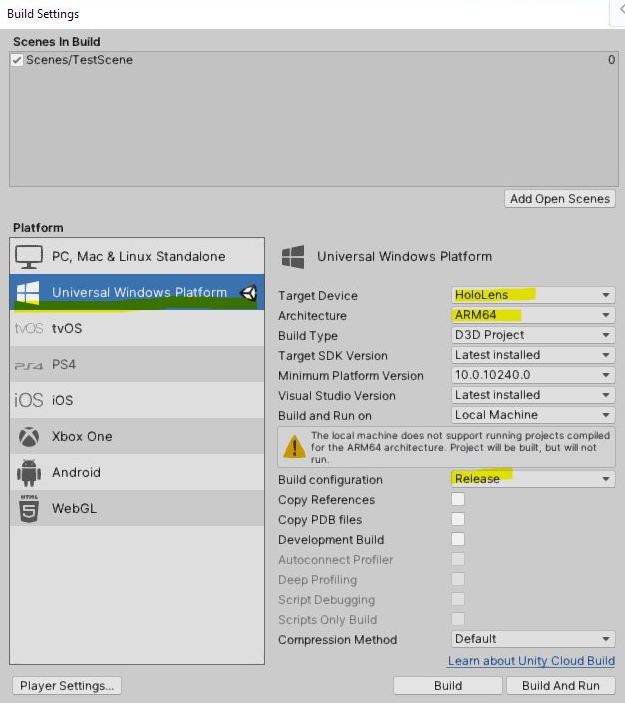The height and width of the screenshot is (703, 625).
Task: Click the Windows logo in Universal Windows Platform row
Action: pos(28,293)
